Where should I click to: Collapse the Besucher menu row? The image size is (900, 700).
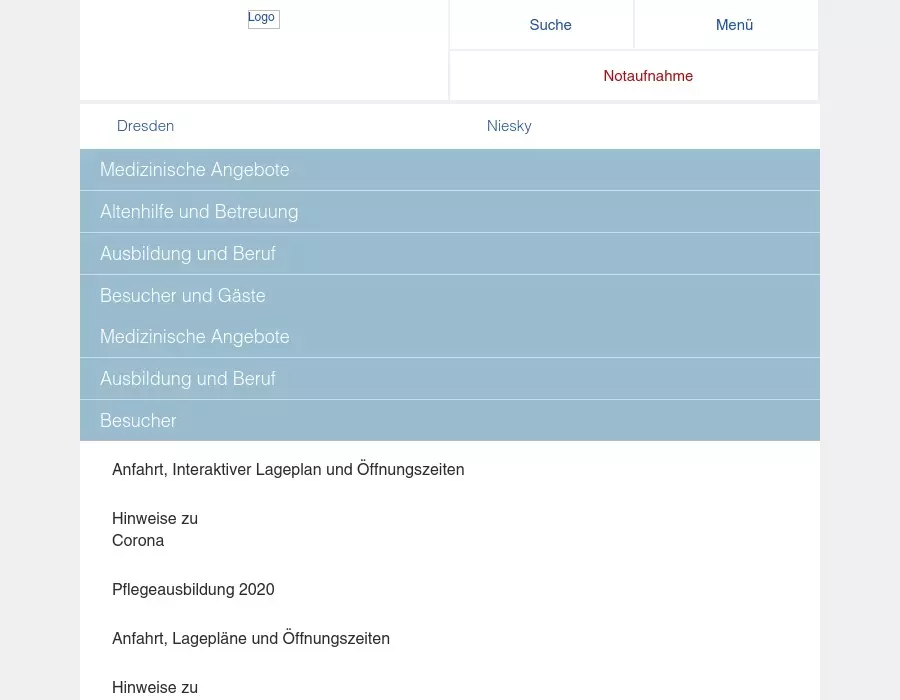point(138,421)
